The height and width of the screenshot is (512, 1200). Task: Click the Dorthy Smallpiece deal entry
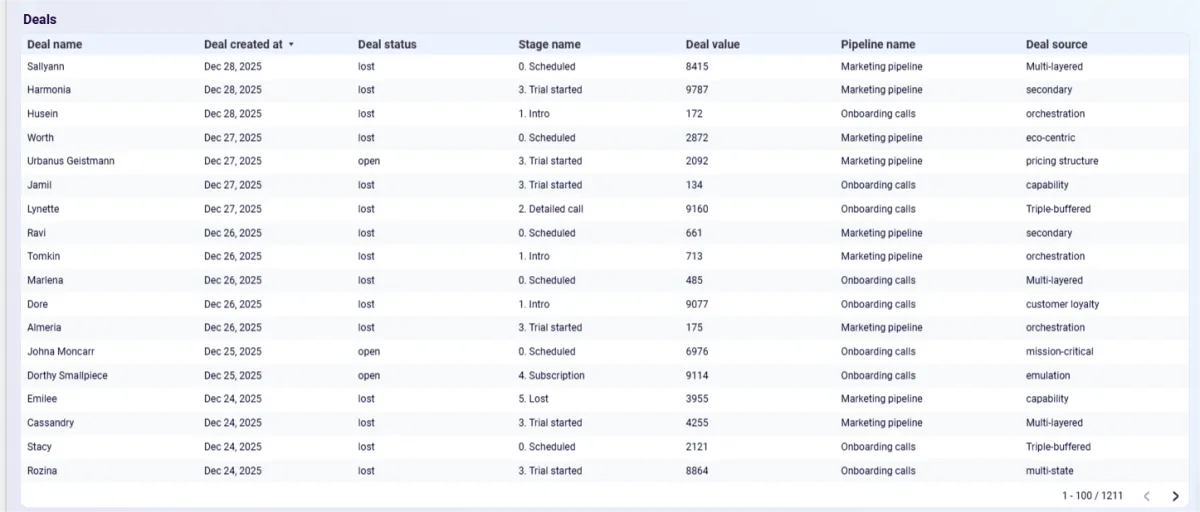(67, 376)
